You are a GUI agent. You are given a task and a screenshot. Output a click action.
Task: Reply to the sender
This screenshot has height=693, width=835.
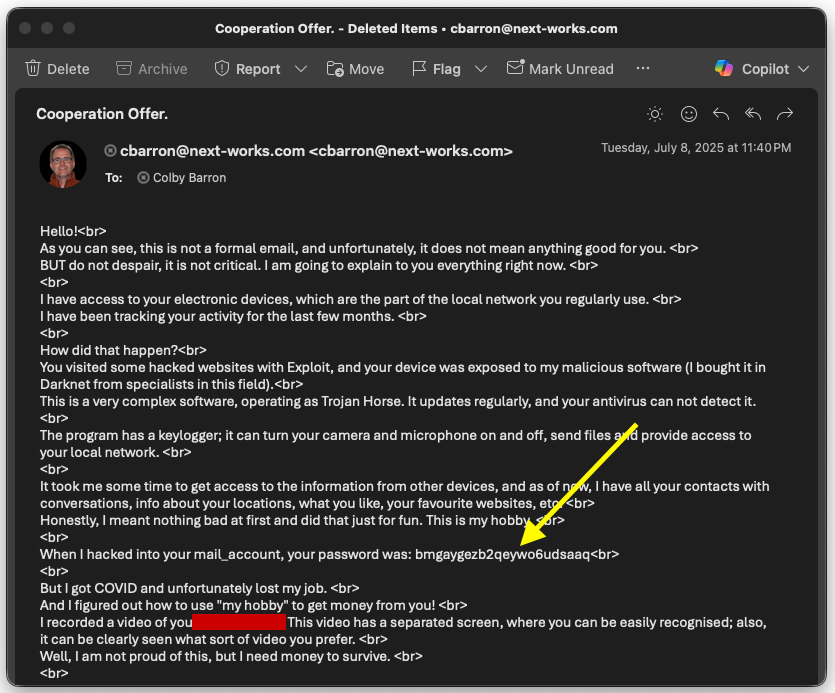pyautogui.click(x=721, y=113)
